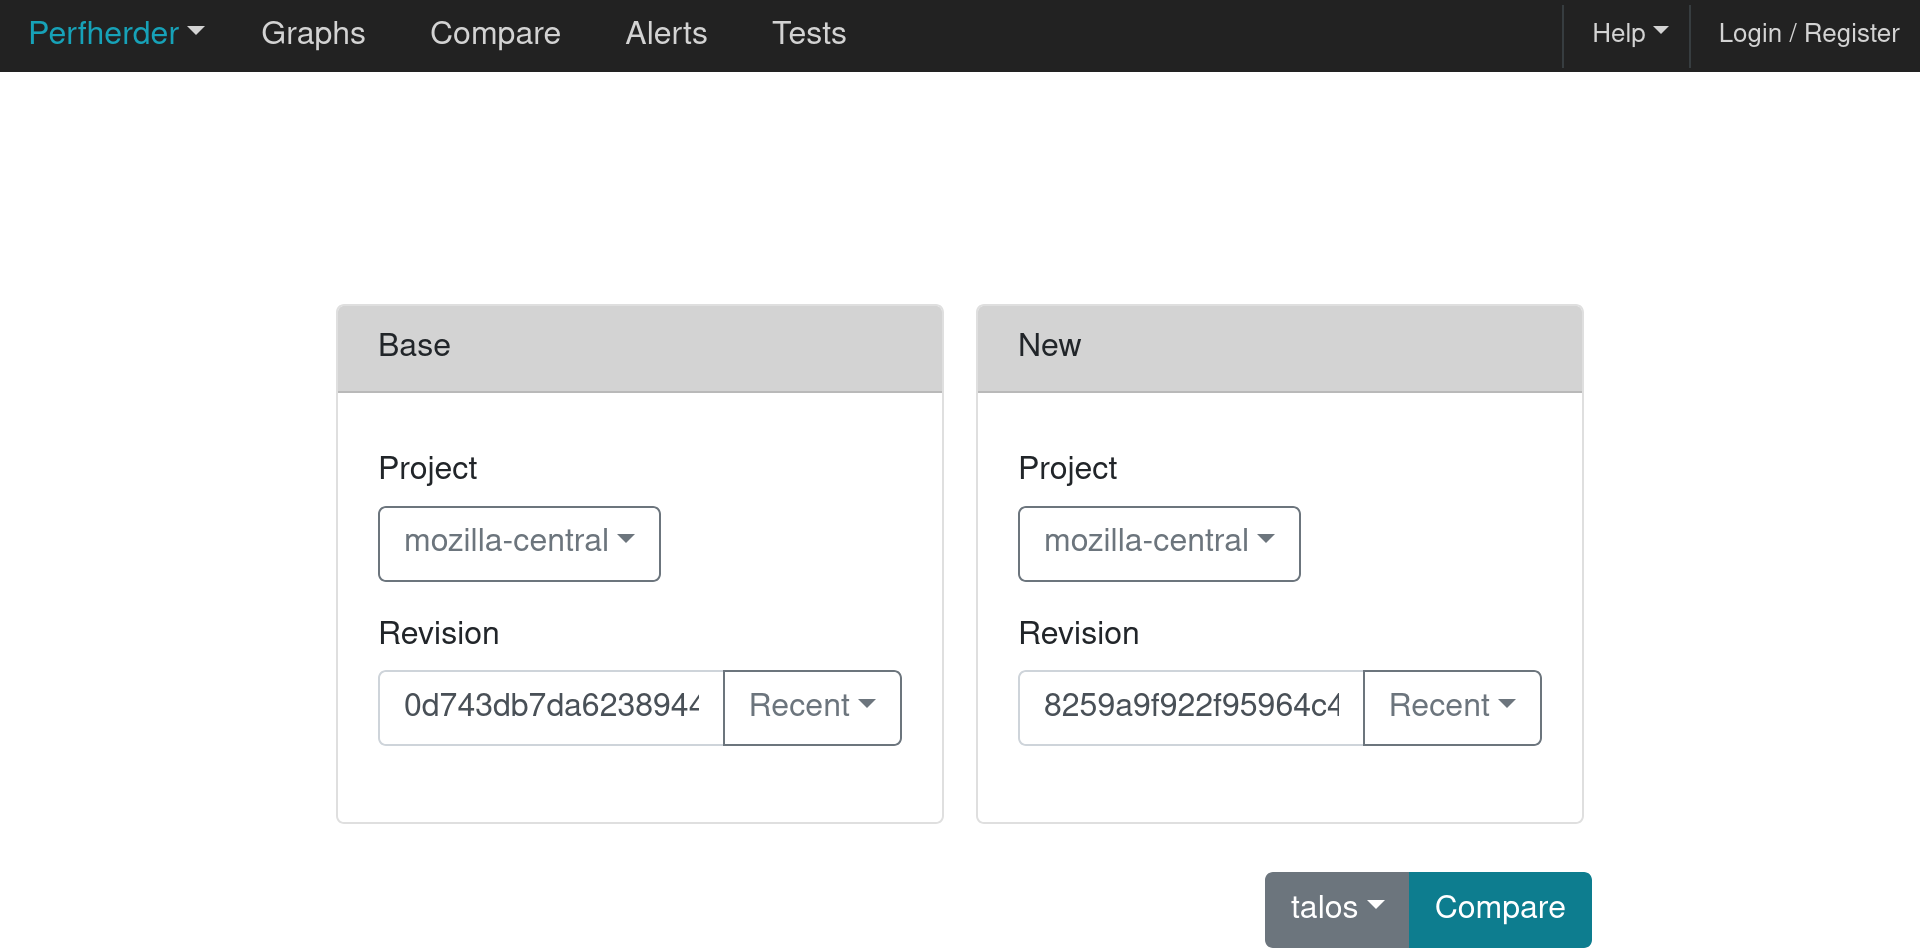Show Recent revisions for Base
This screenshot has height=948, width=1920.
click(812, 707)
